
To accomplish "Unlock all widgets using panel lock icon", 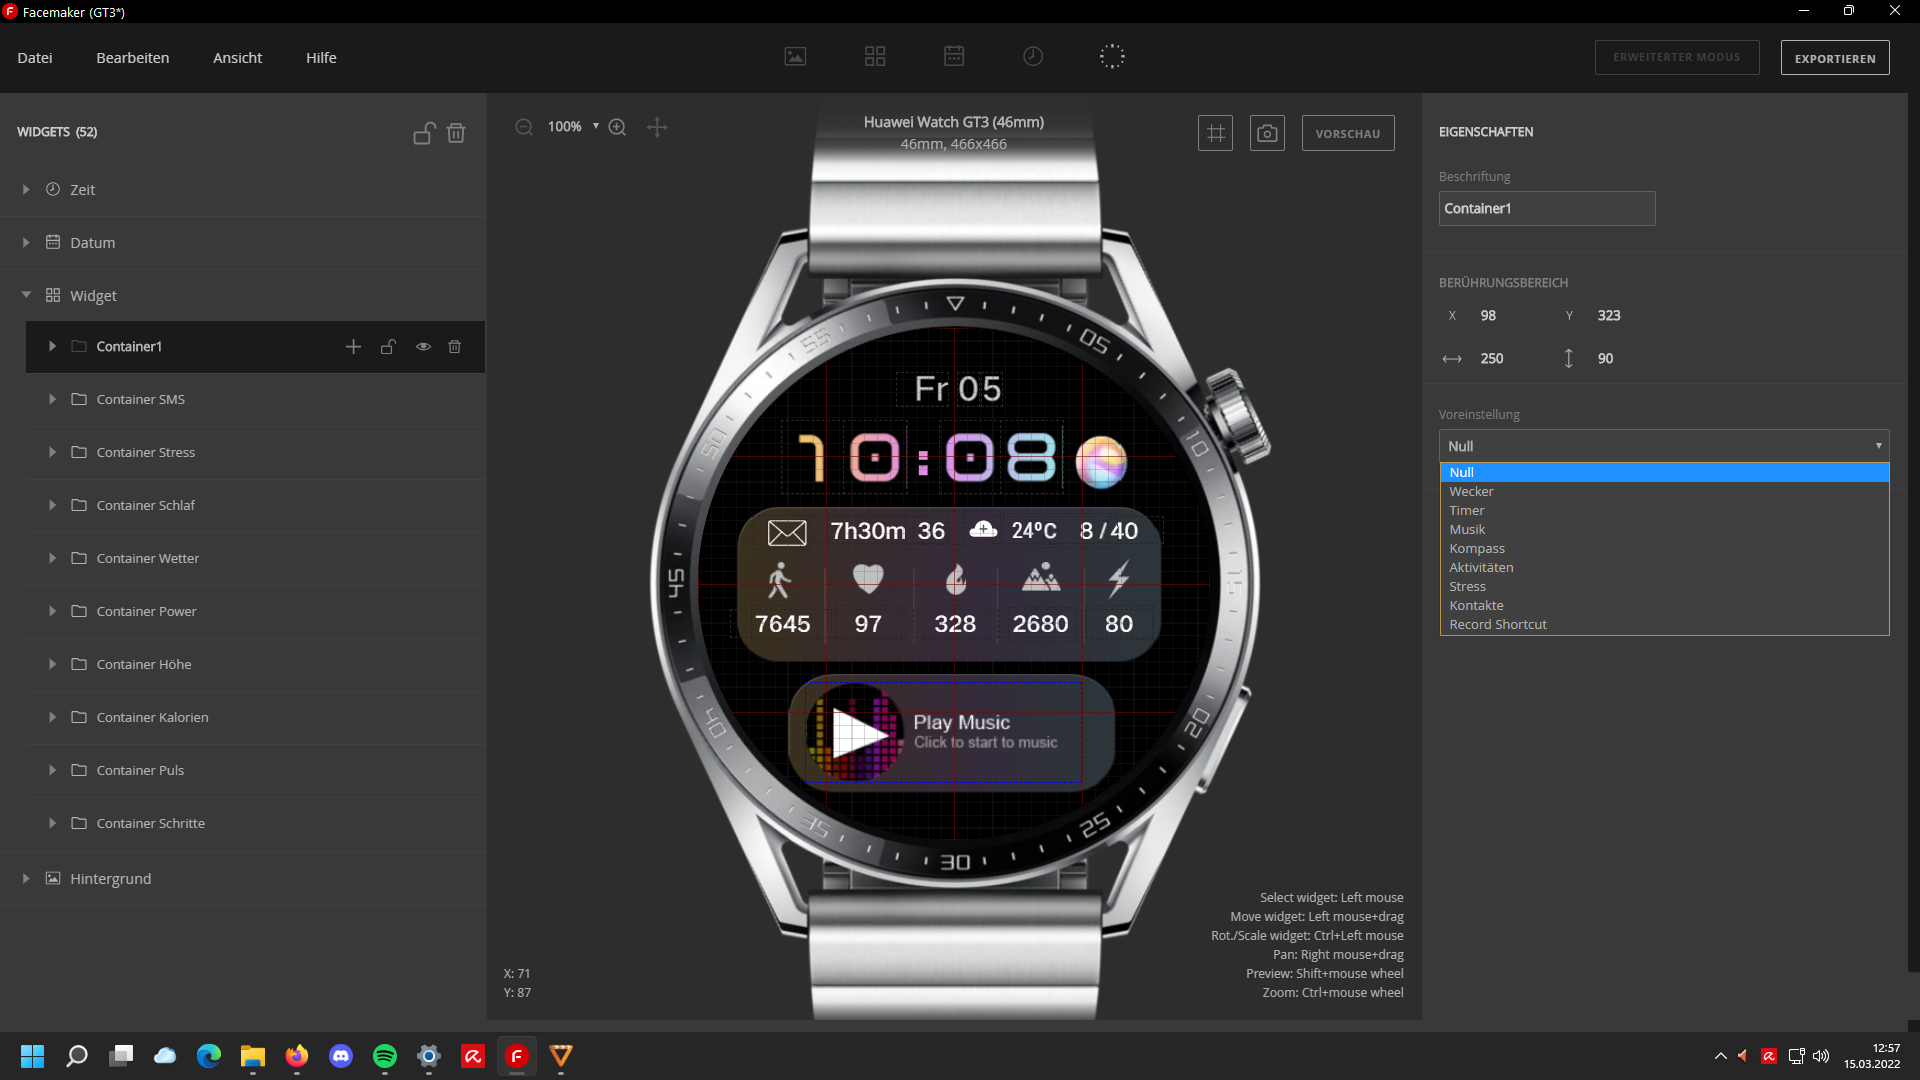I will pos(424,133).
